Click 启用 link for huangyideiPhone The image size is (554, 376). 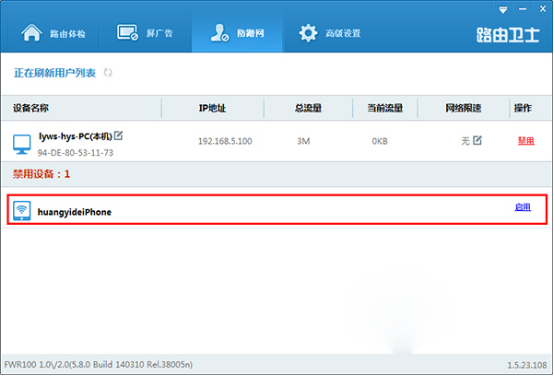click(x=523, y=207)
